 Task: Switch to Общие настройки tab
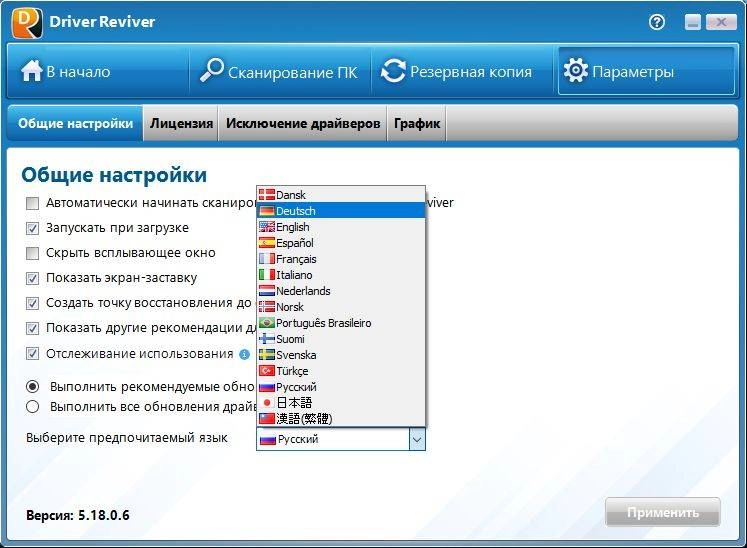[75, 123]
